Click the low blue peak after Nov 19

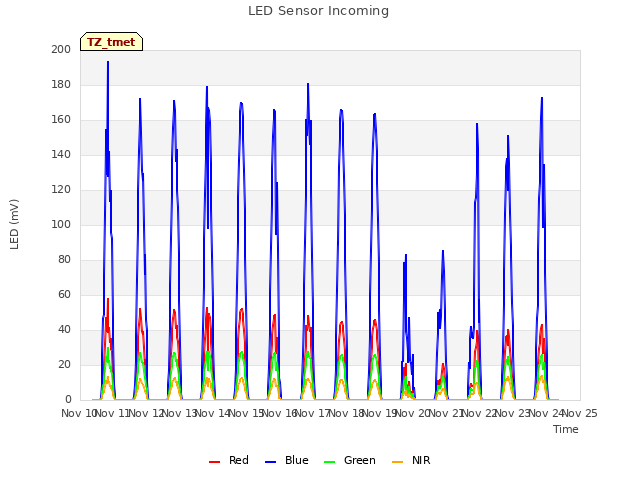[x=406, y=256]
